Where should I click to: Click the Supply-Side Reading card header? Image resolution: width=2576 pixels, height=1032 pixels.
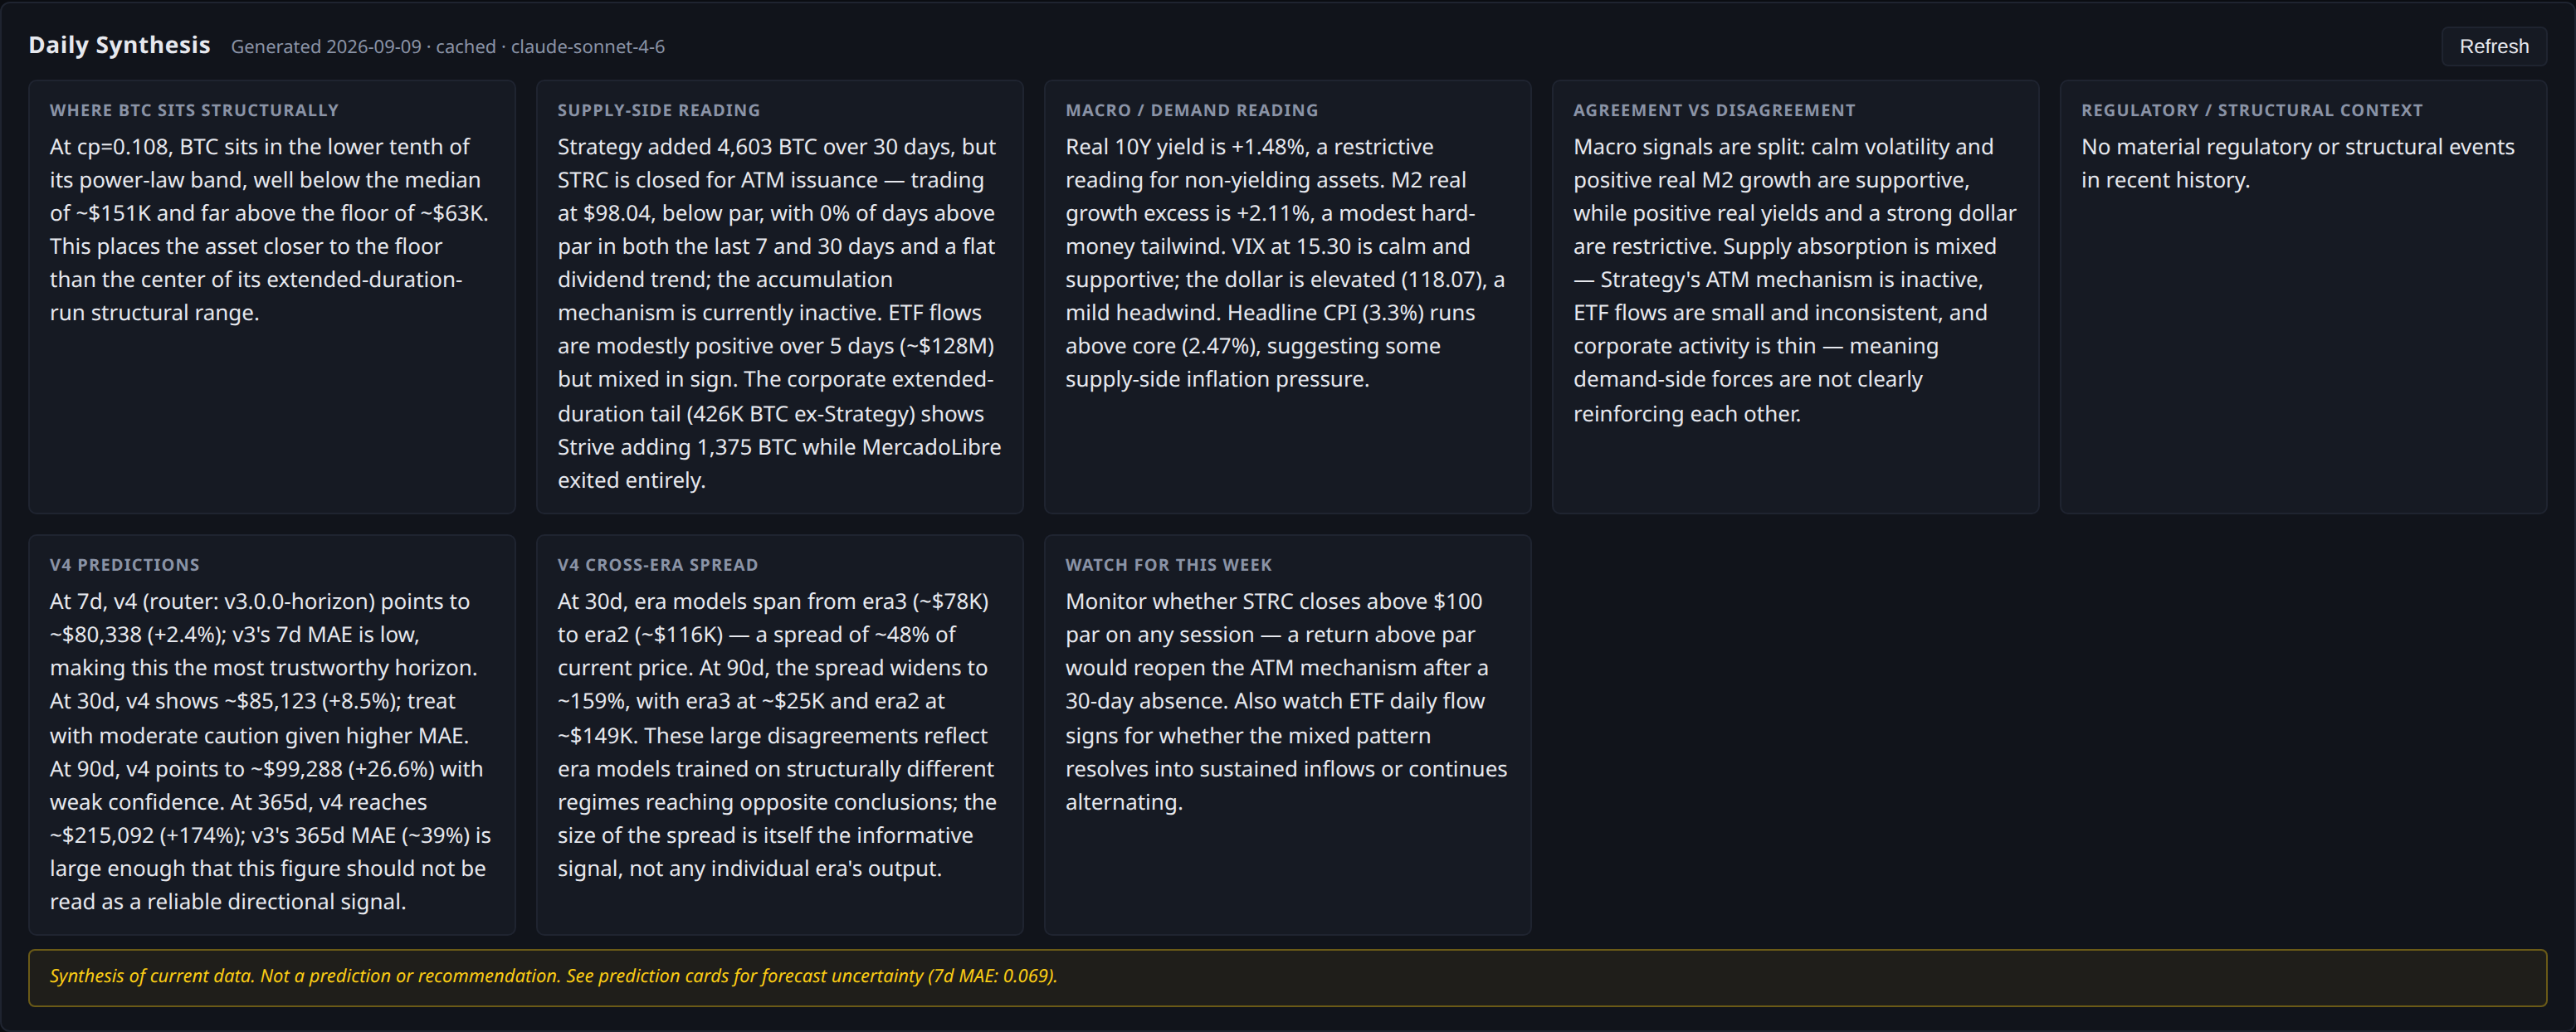[658, 110]
